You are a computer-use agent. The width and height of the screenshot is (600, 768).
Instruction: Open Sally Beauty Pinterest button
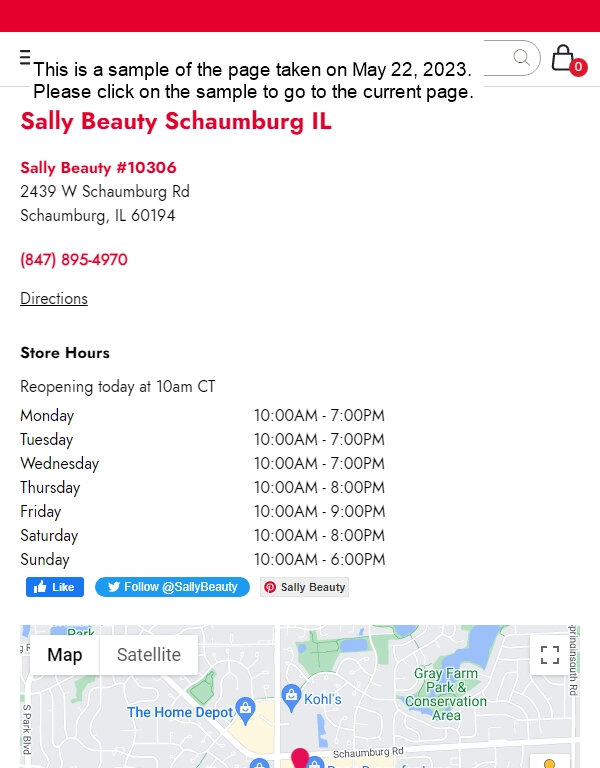click(x=304, y=587)
